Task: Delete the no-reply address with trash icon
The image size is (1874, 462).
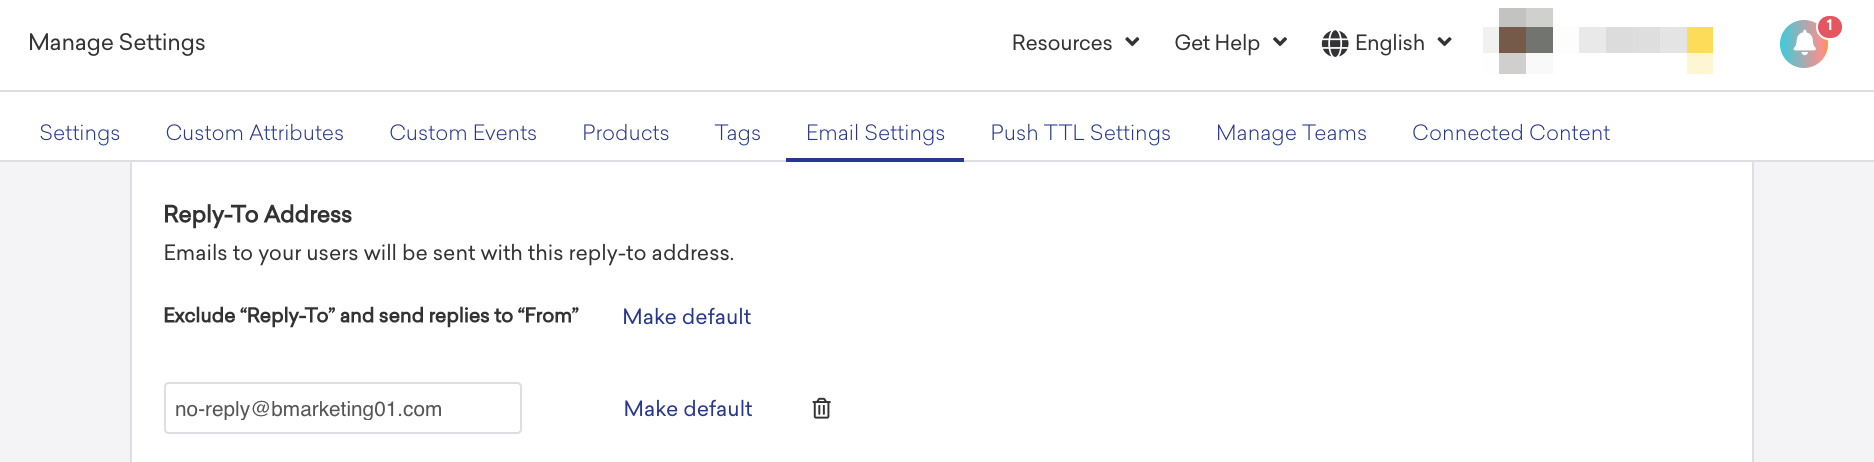Action: (x=821, y=408)
